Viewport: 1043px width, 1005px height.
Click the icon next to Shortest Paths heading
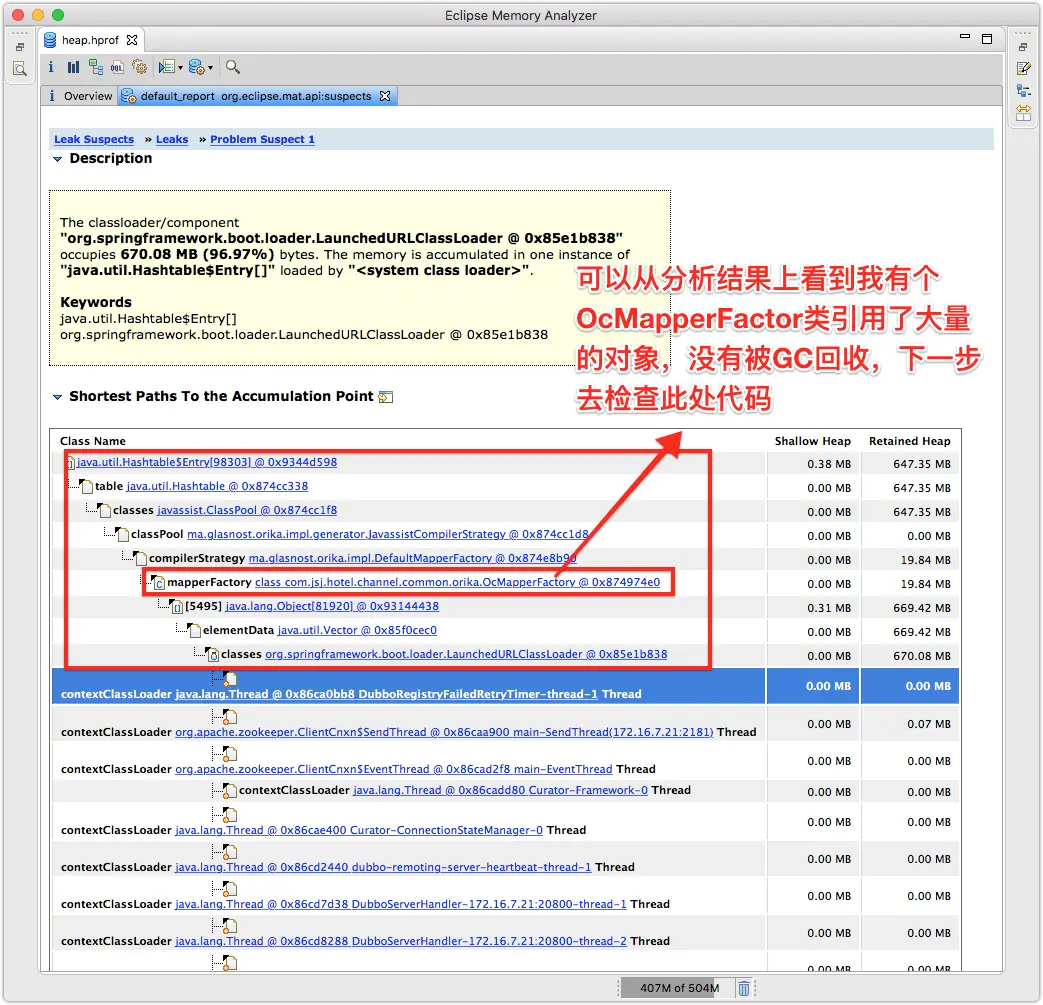(386, 397)
